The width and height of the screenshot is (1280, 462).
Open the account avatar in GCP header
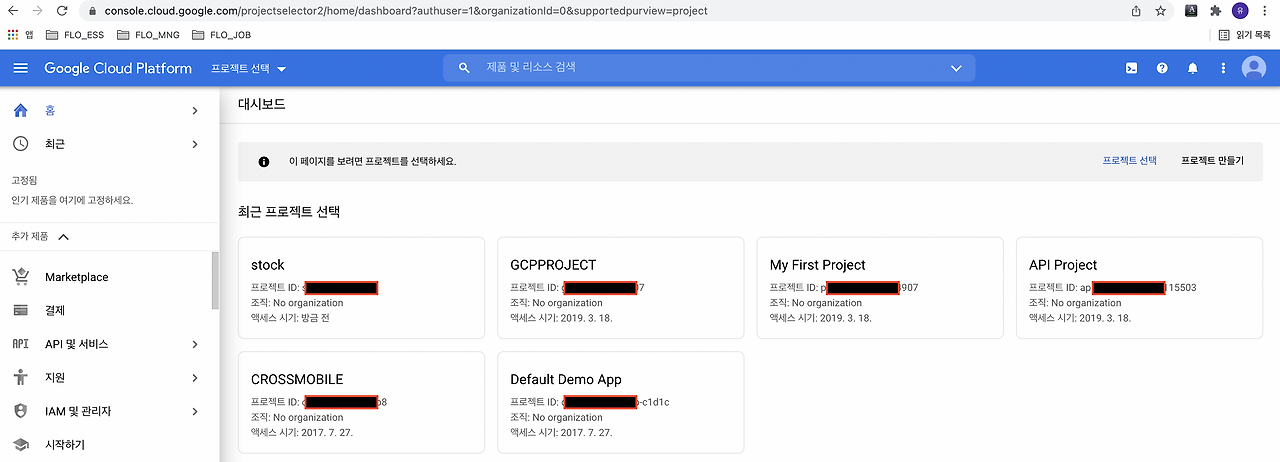pyautogui.click(x=1253, y=68)
